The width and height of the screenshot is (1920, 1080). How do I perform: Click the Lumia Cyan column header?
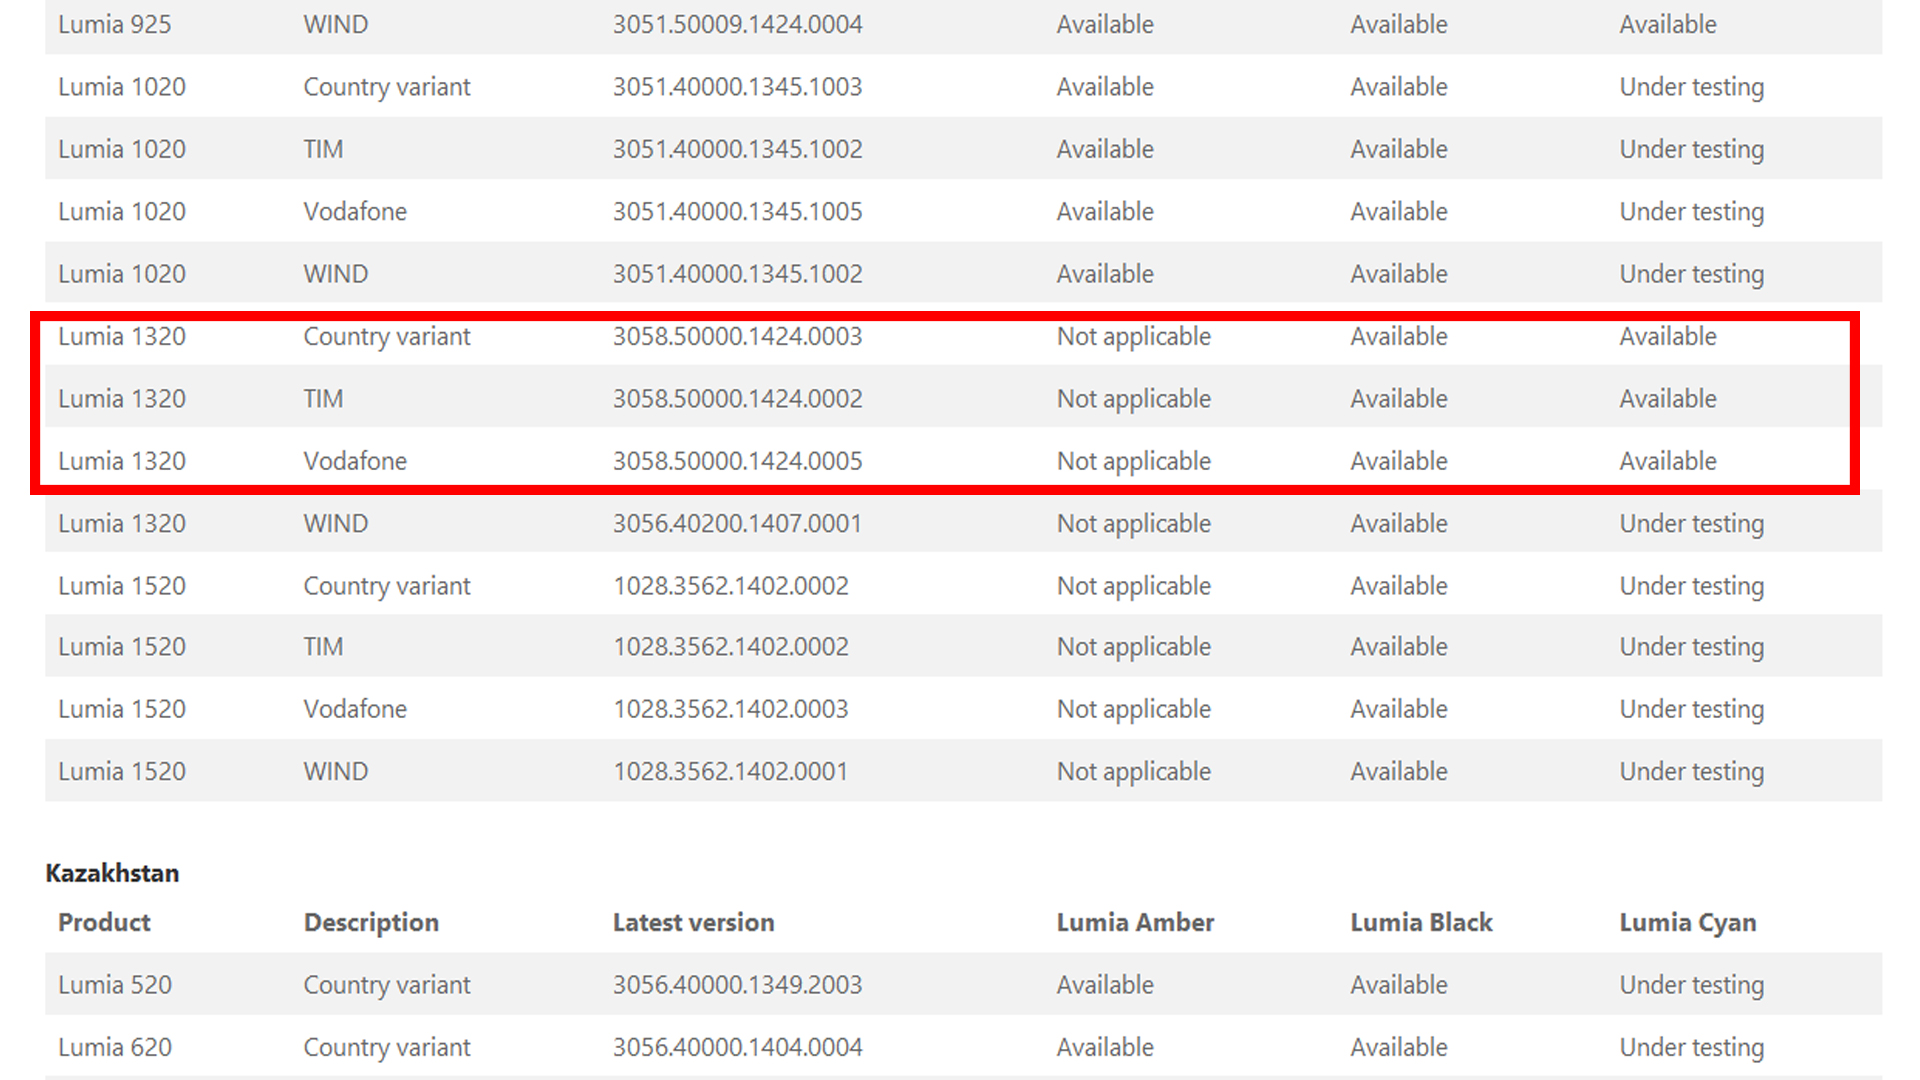[1687, 922]
